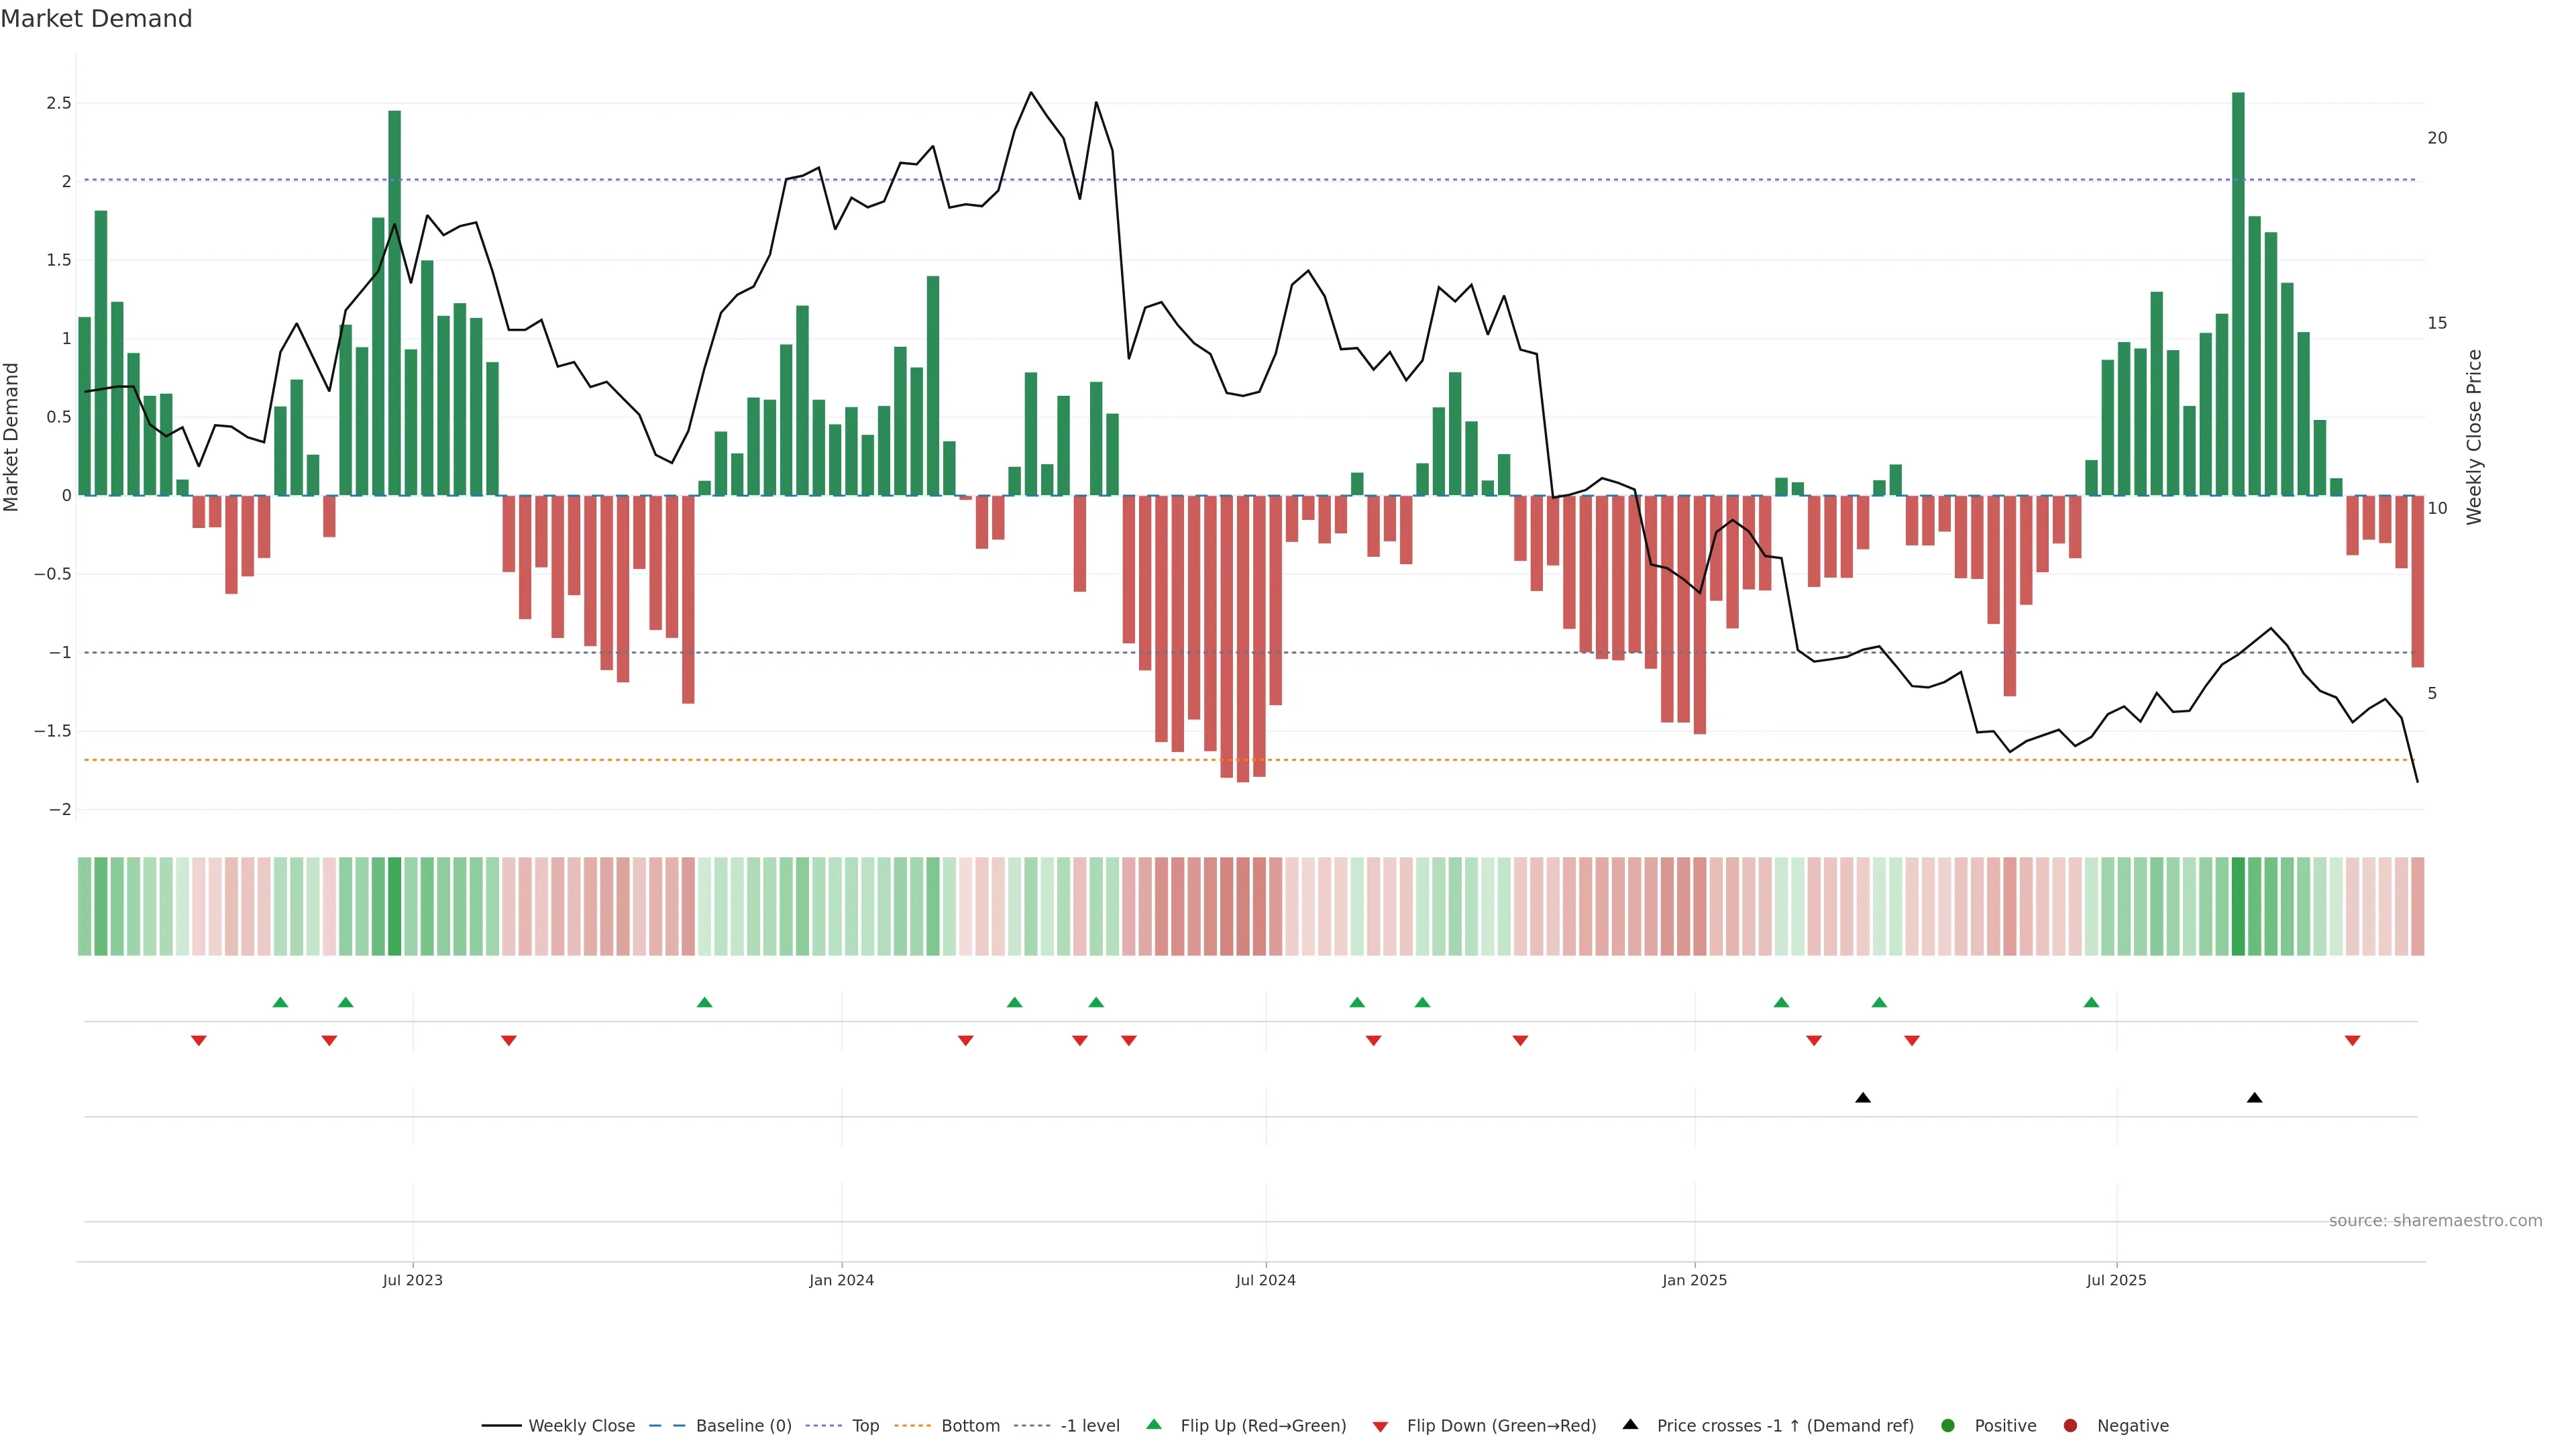2576x1449 pixels.
Task: Click black triangle marker after Jul 2025
Action: (x=2254, y=1098)
